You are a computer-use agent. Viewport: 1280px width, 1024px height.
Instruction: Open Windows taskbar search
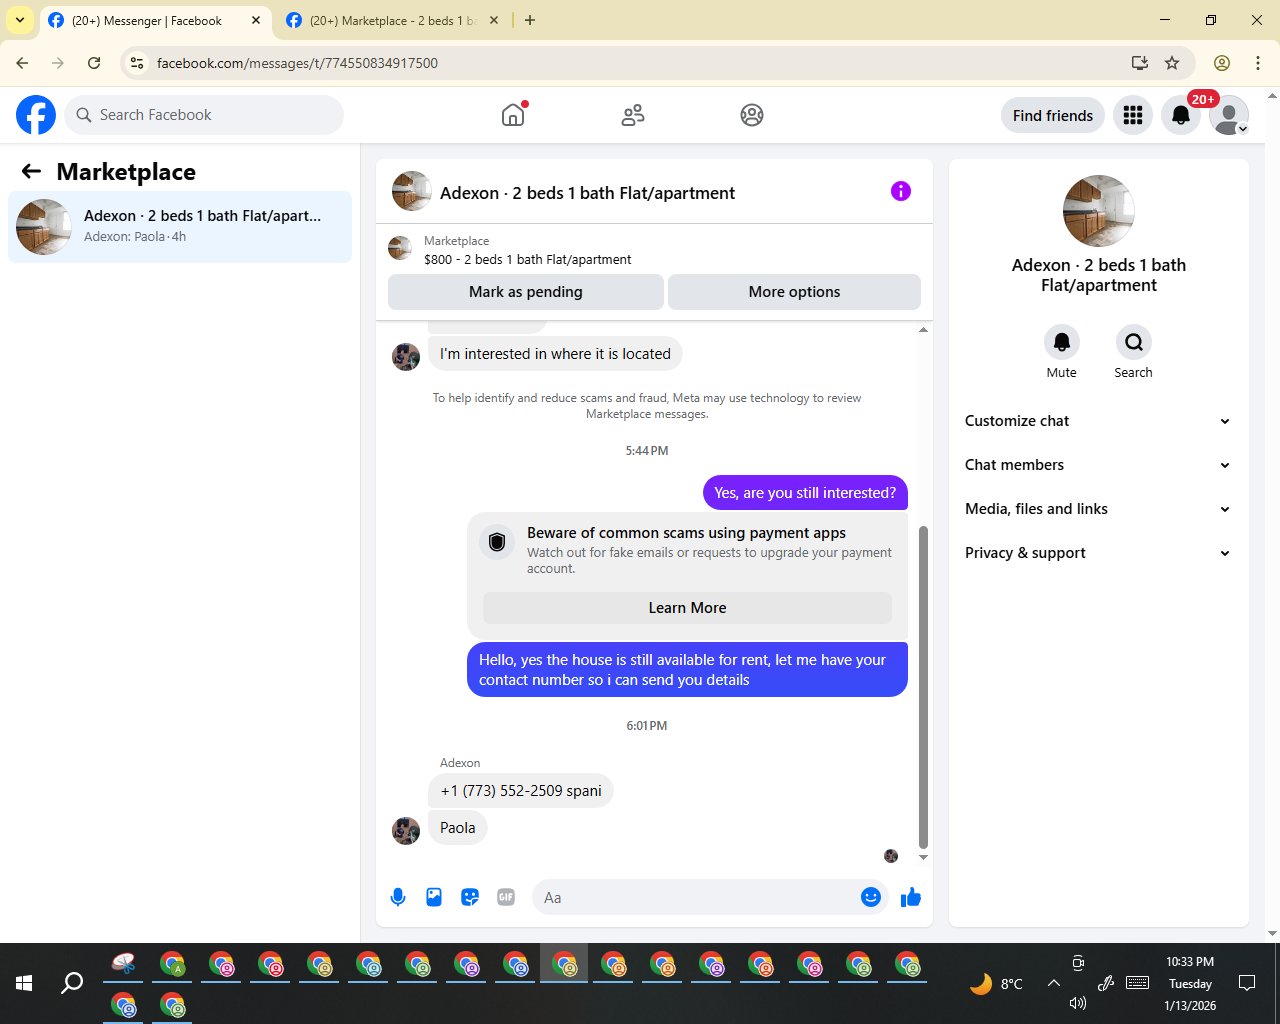(72, 983)
